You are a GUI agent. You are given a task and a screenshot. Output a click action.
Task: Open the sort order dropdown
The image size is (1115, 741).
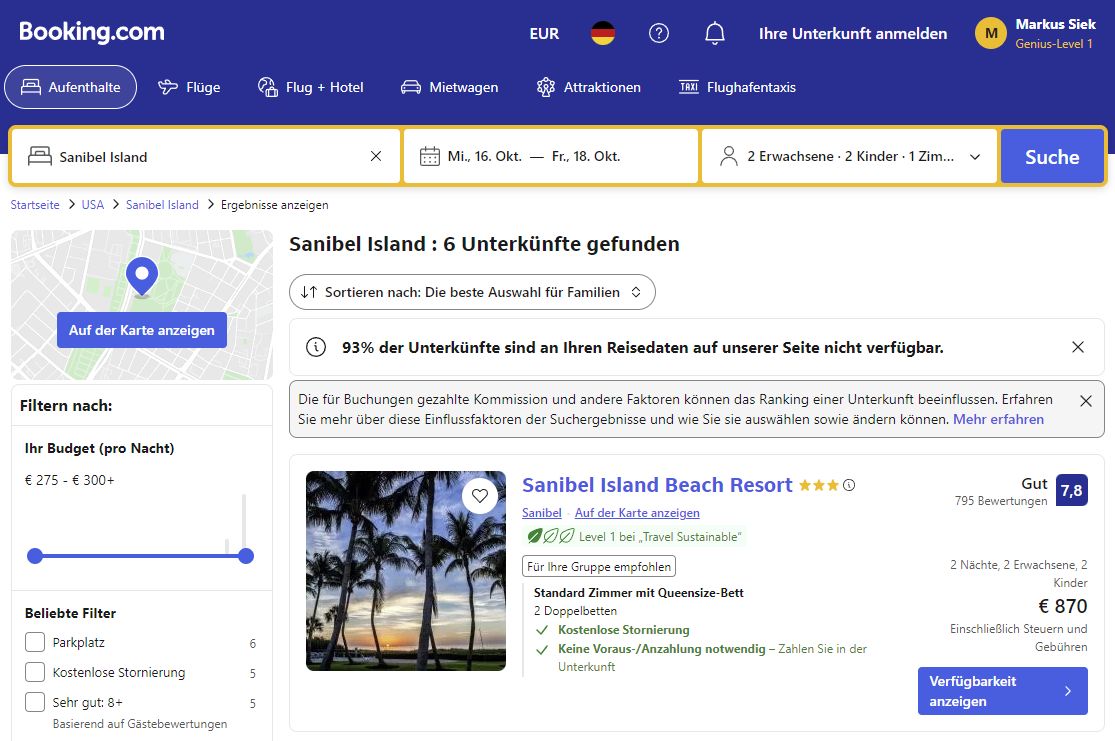tap(472, 292)
